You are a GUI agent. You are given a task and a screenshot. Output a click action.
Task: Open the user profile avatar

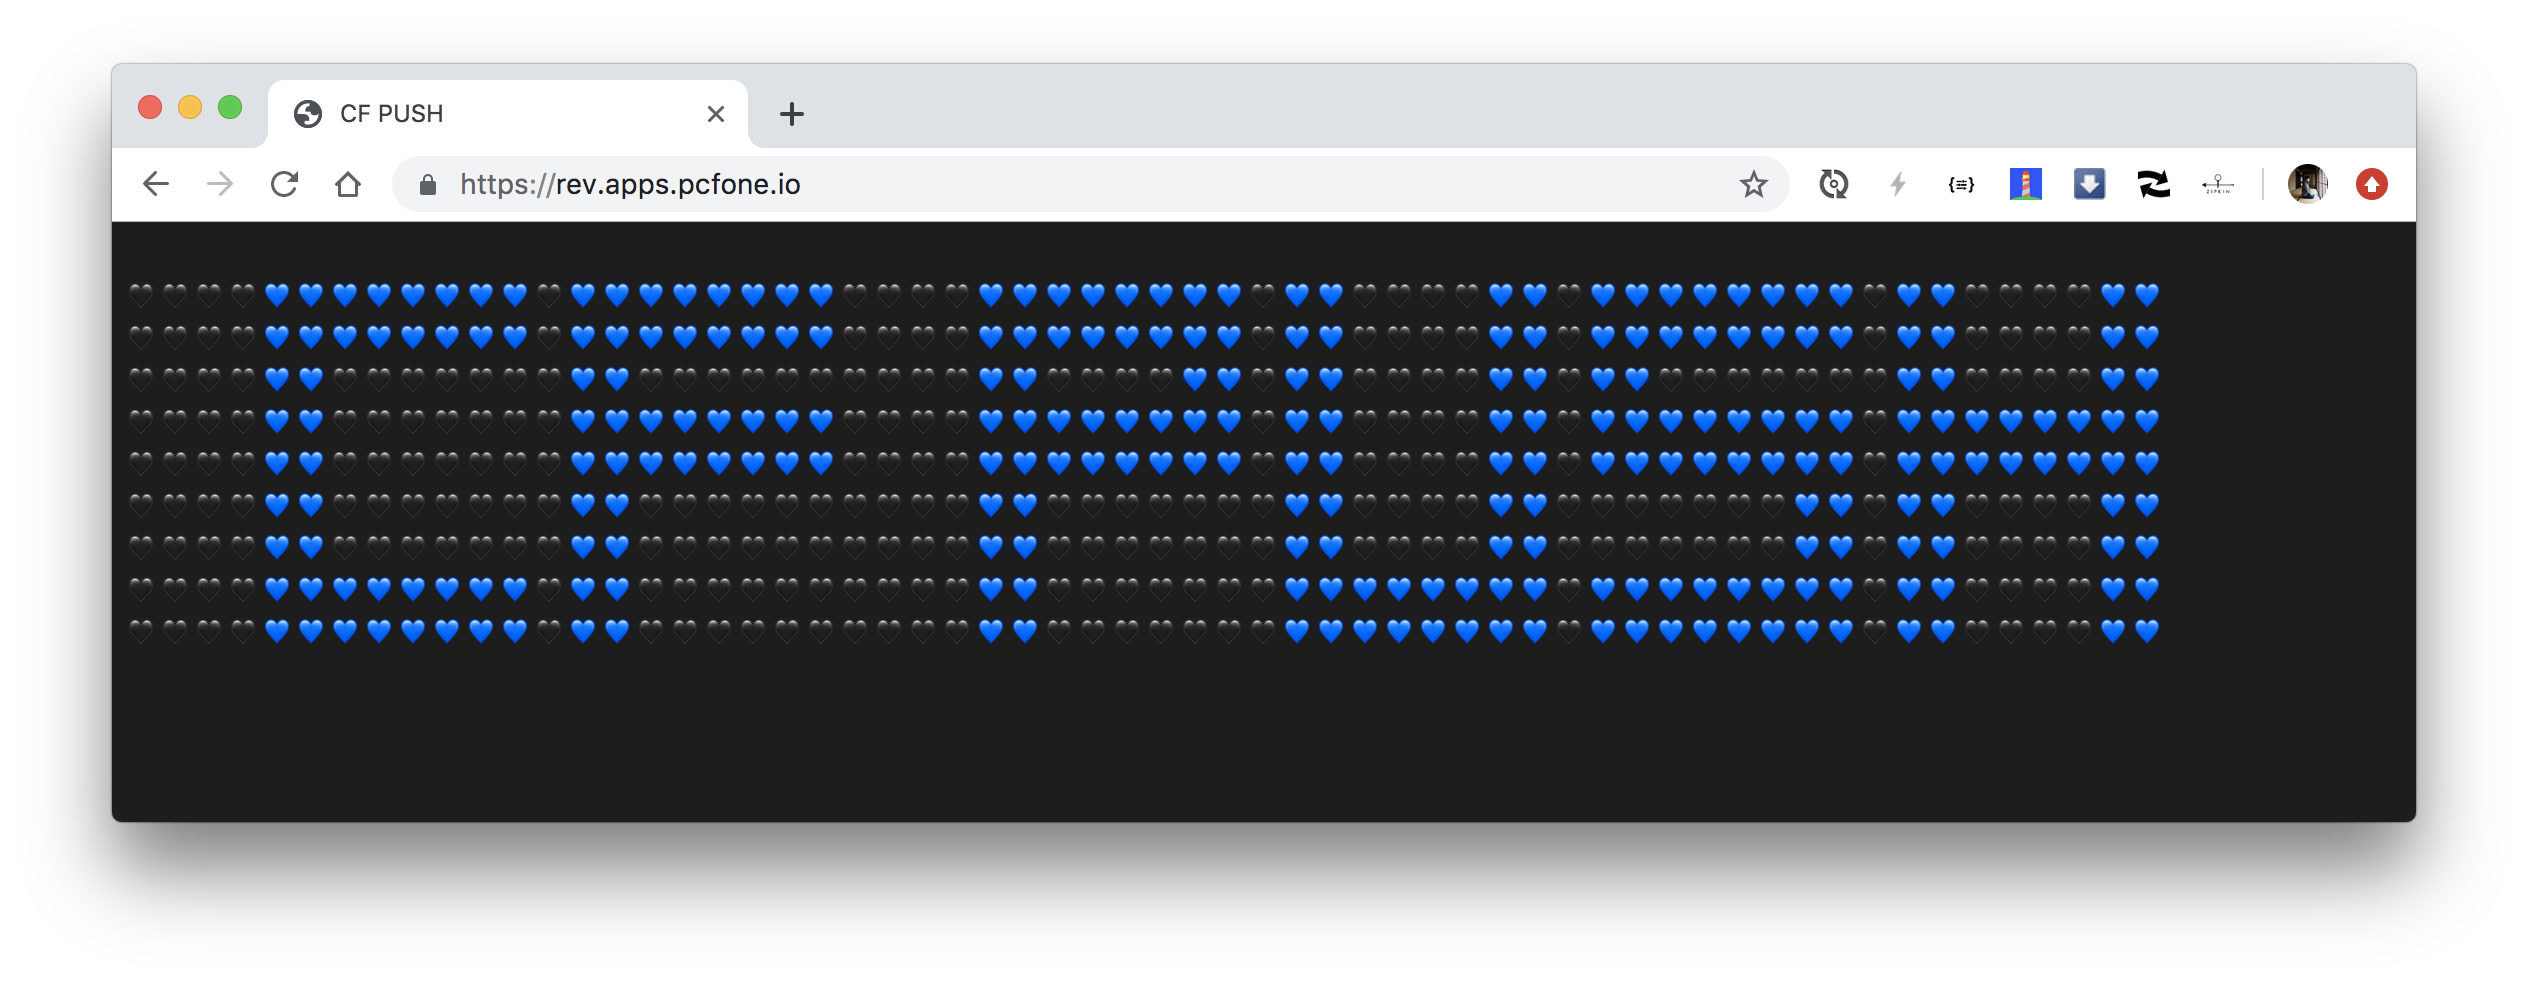2308,184
